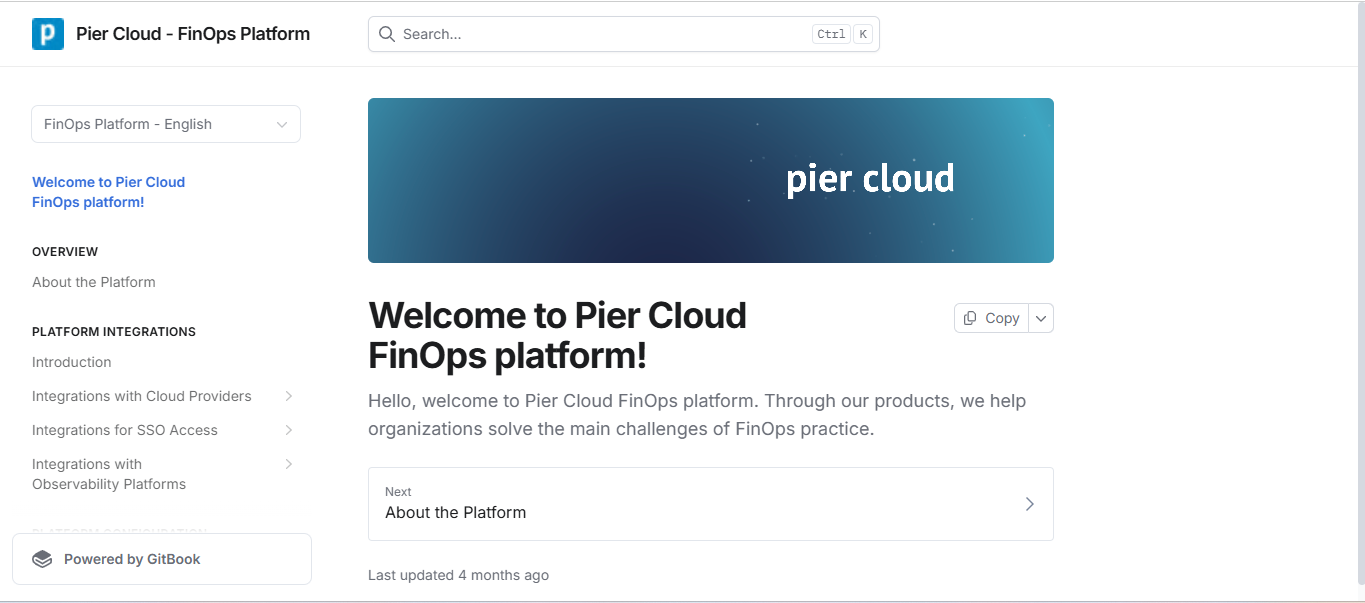Viewport: 1365px width, 603px height.
Task: Go to Introduction in sidebar
Action: click(72, 362)
